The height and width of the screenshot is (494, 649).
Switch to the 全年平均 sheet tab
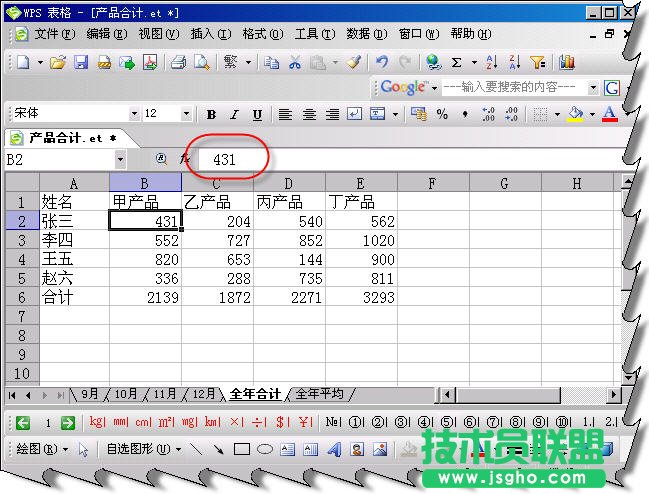320,394
